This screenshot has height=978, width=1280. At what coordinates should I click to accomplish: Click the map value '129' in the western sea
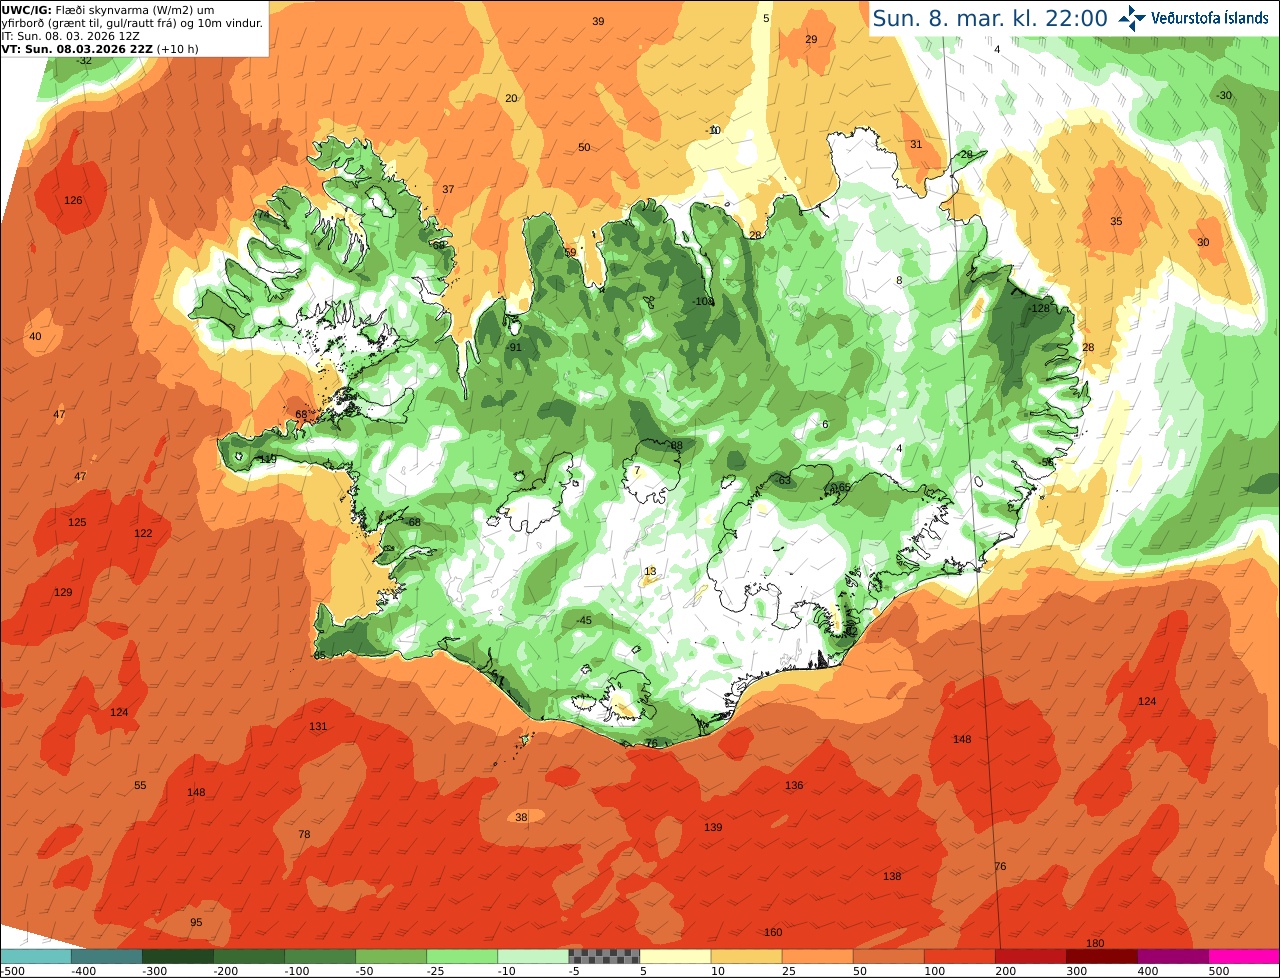pos(63,592)
